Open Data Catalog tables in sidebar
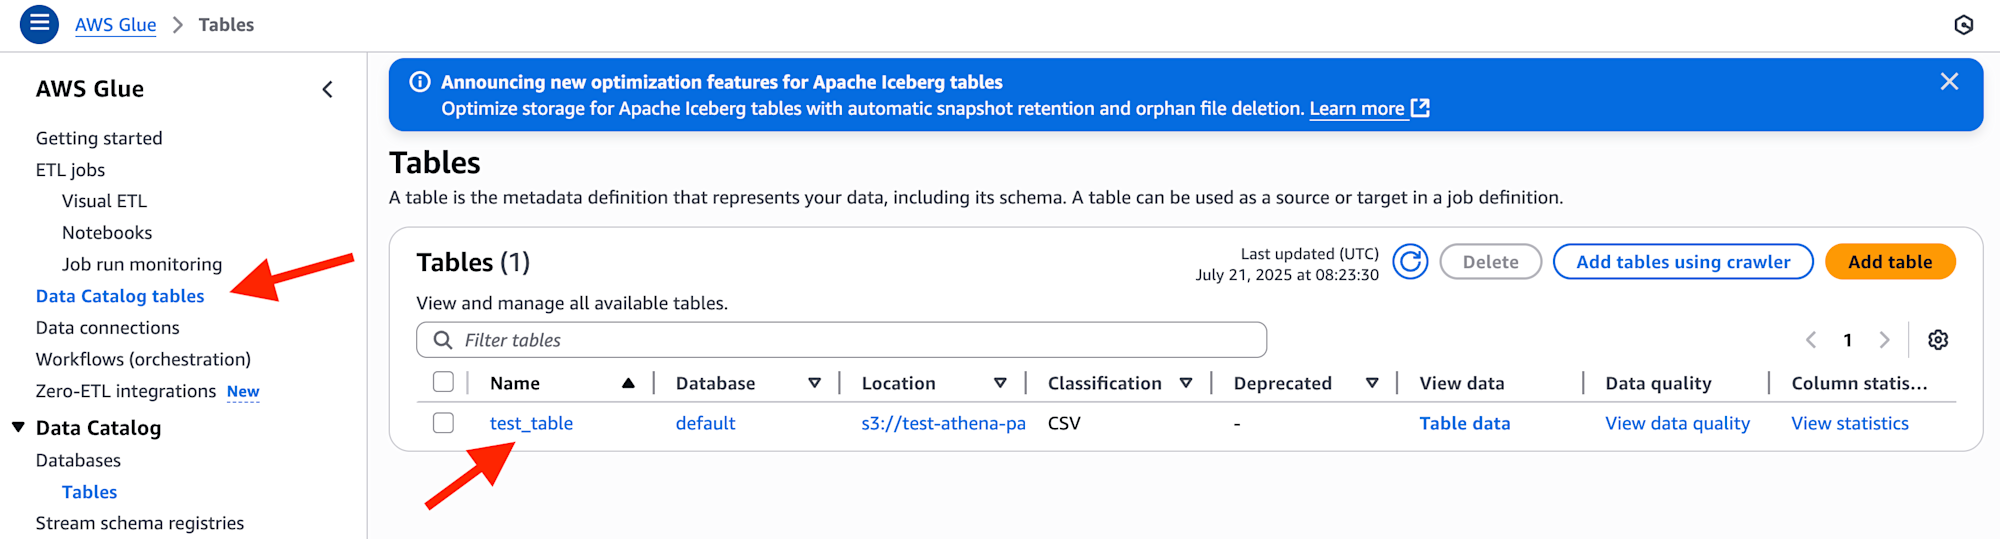This screenshot has height=539, width=2000. [120, 296]
